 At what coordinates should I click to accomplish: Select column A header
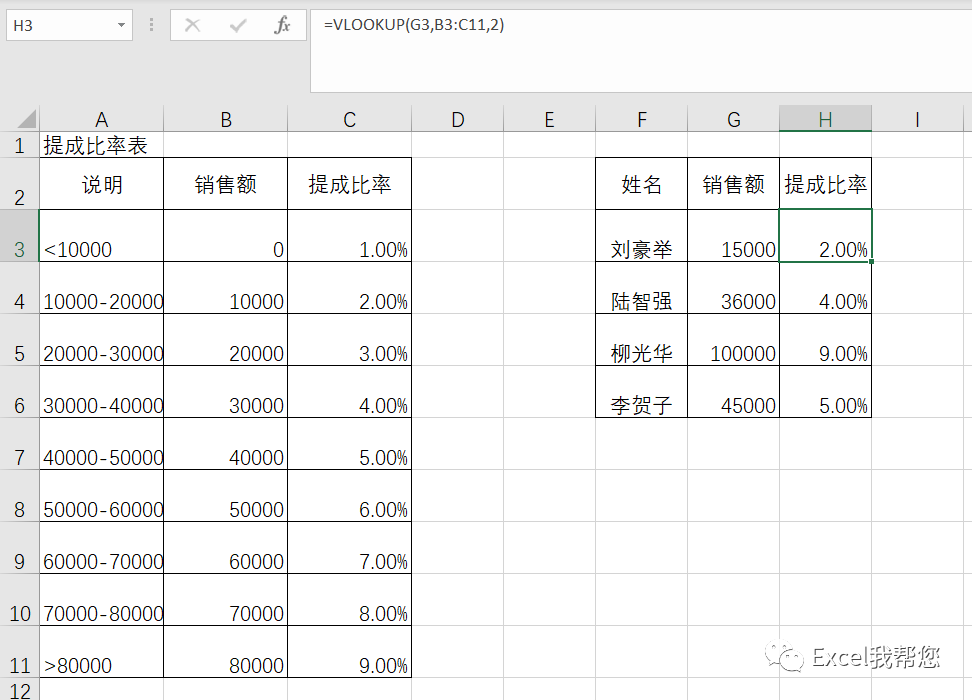click(102, 119)
